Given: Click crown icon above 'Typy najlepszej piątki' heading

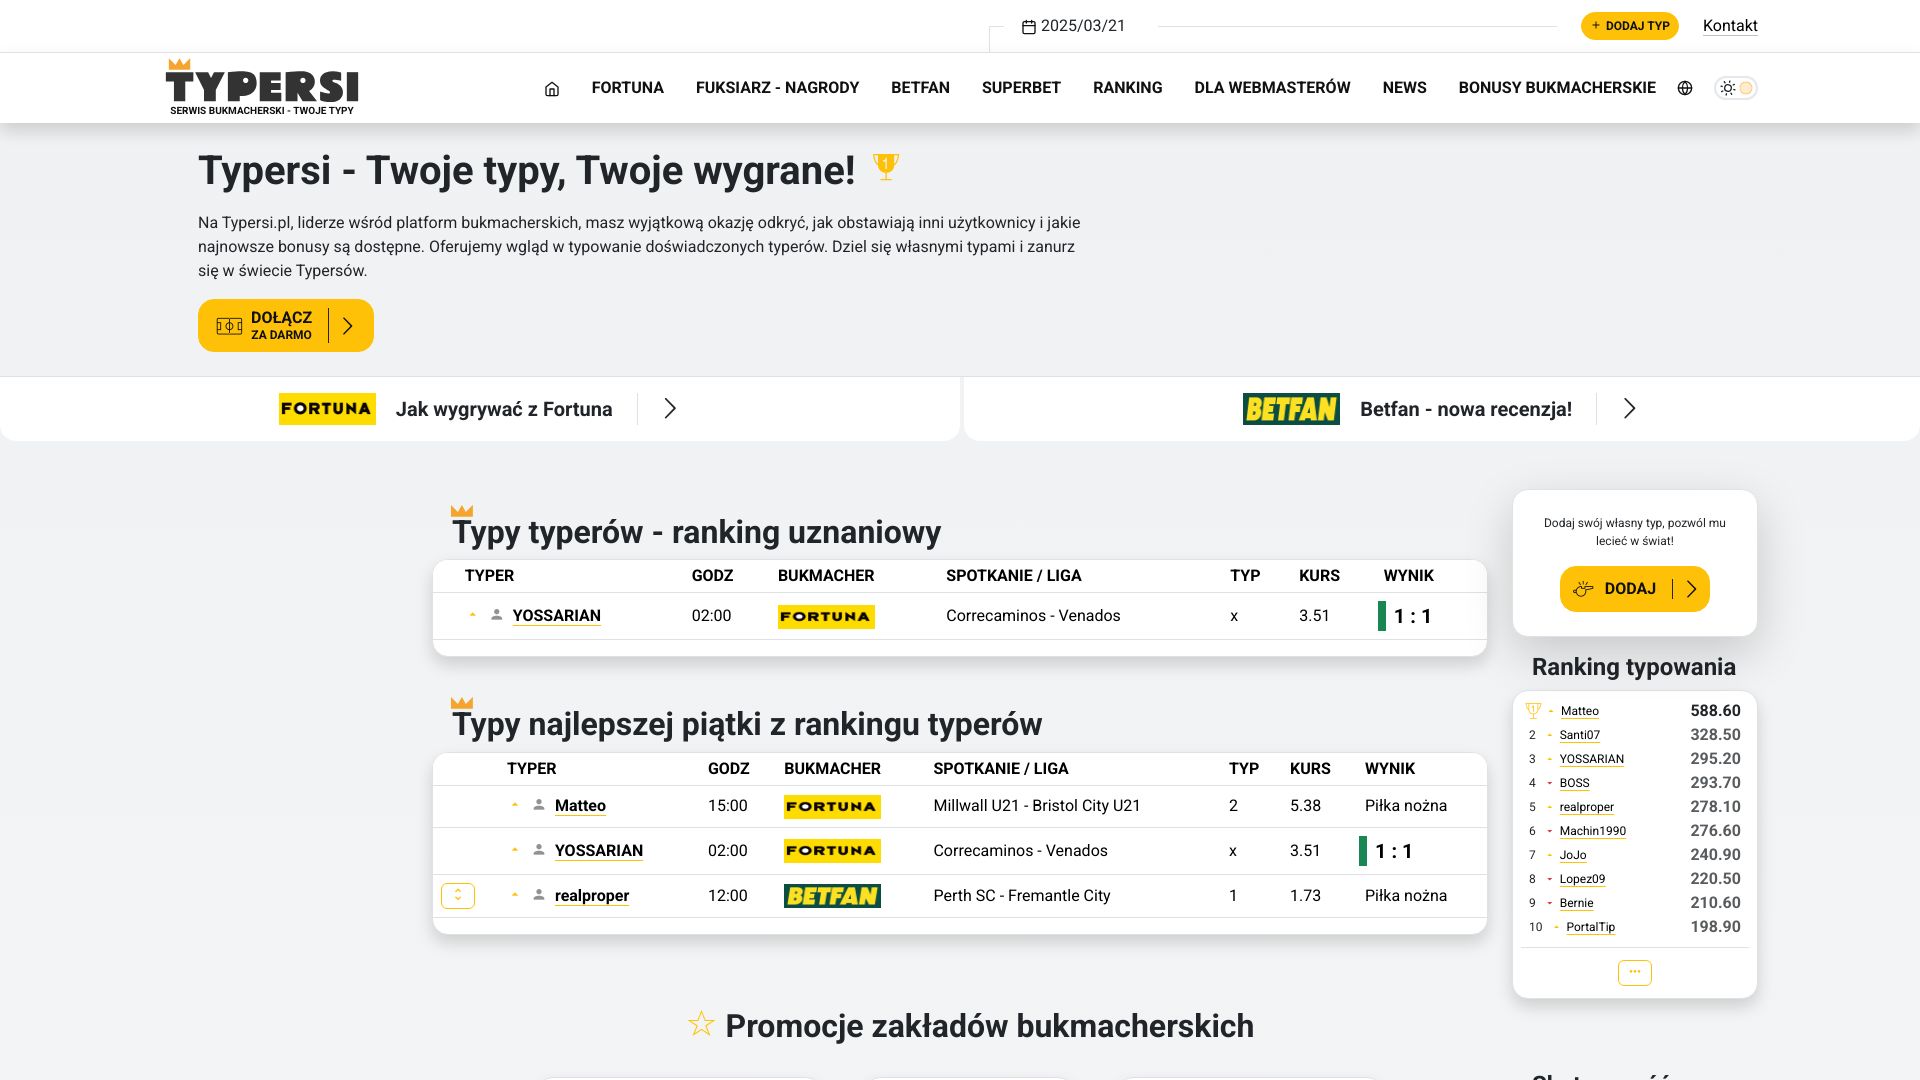Looking at the screenshot, I should (462, 703).
